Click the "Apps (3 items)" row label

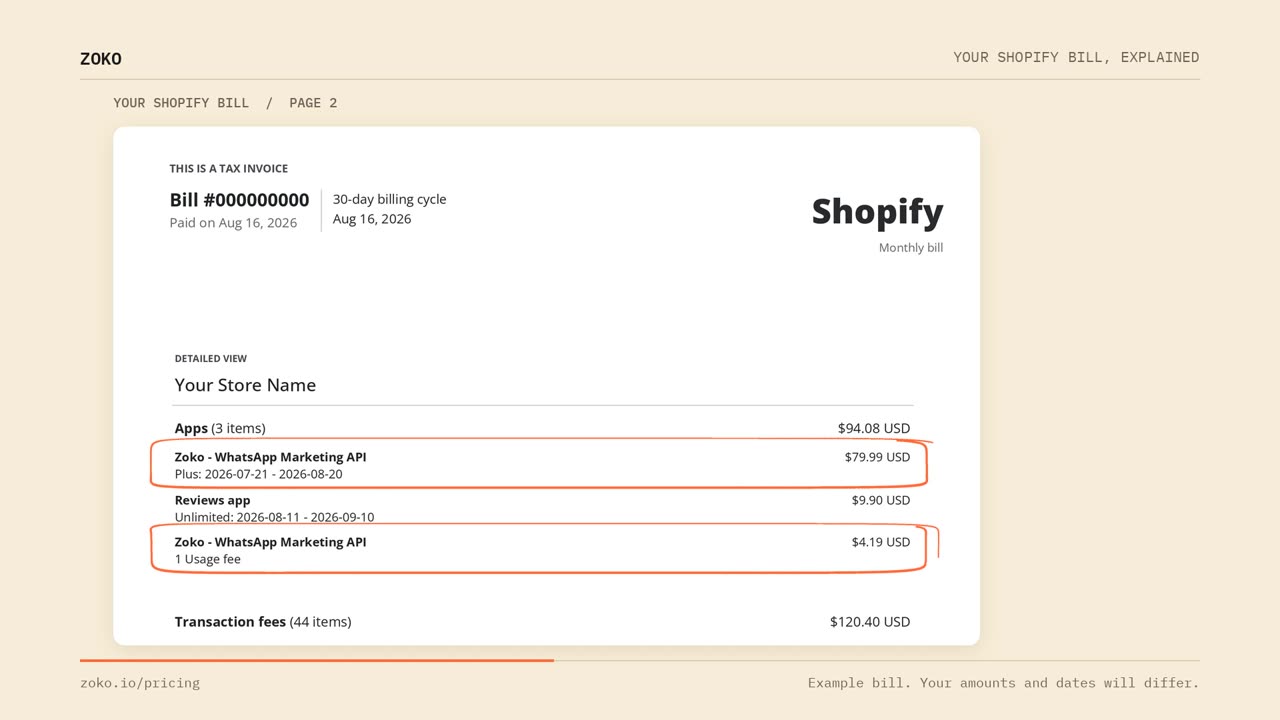click(220, 428)
